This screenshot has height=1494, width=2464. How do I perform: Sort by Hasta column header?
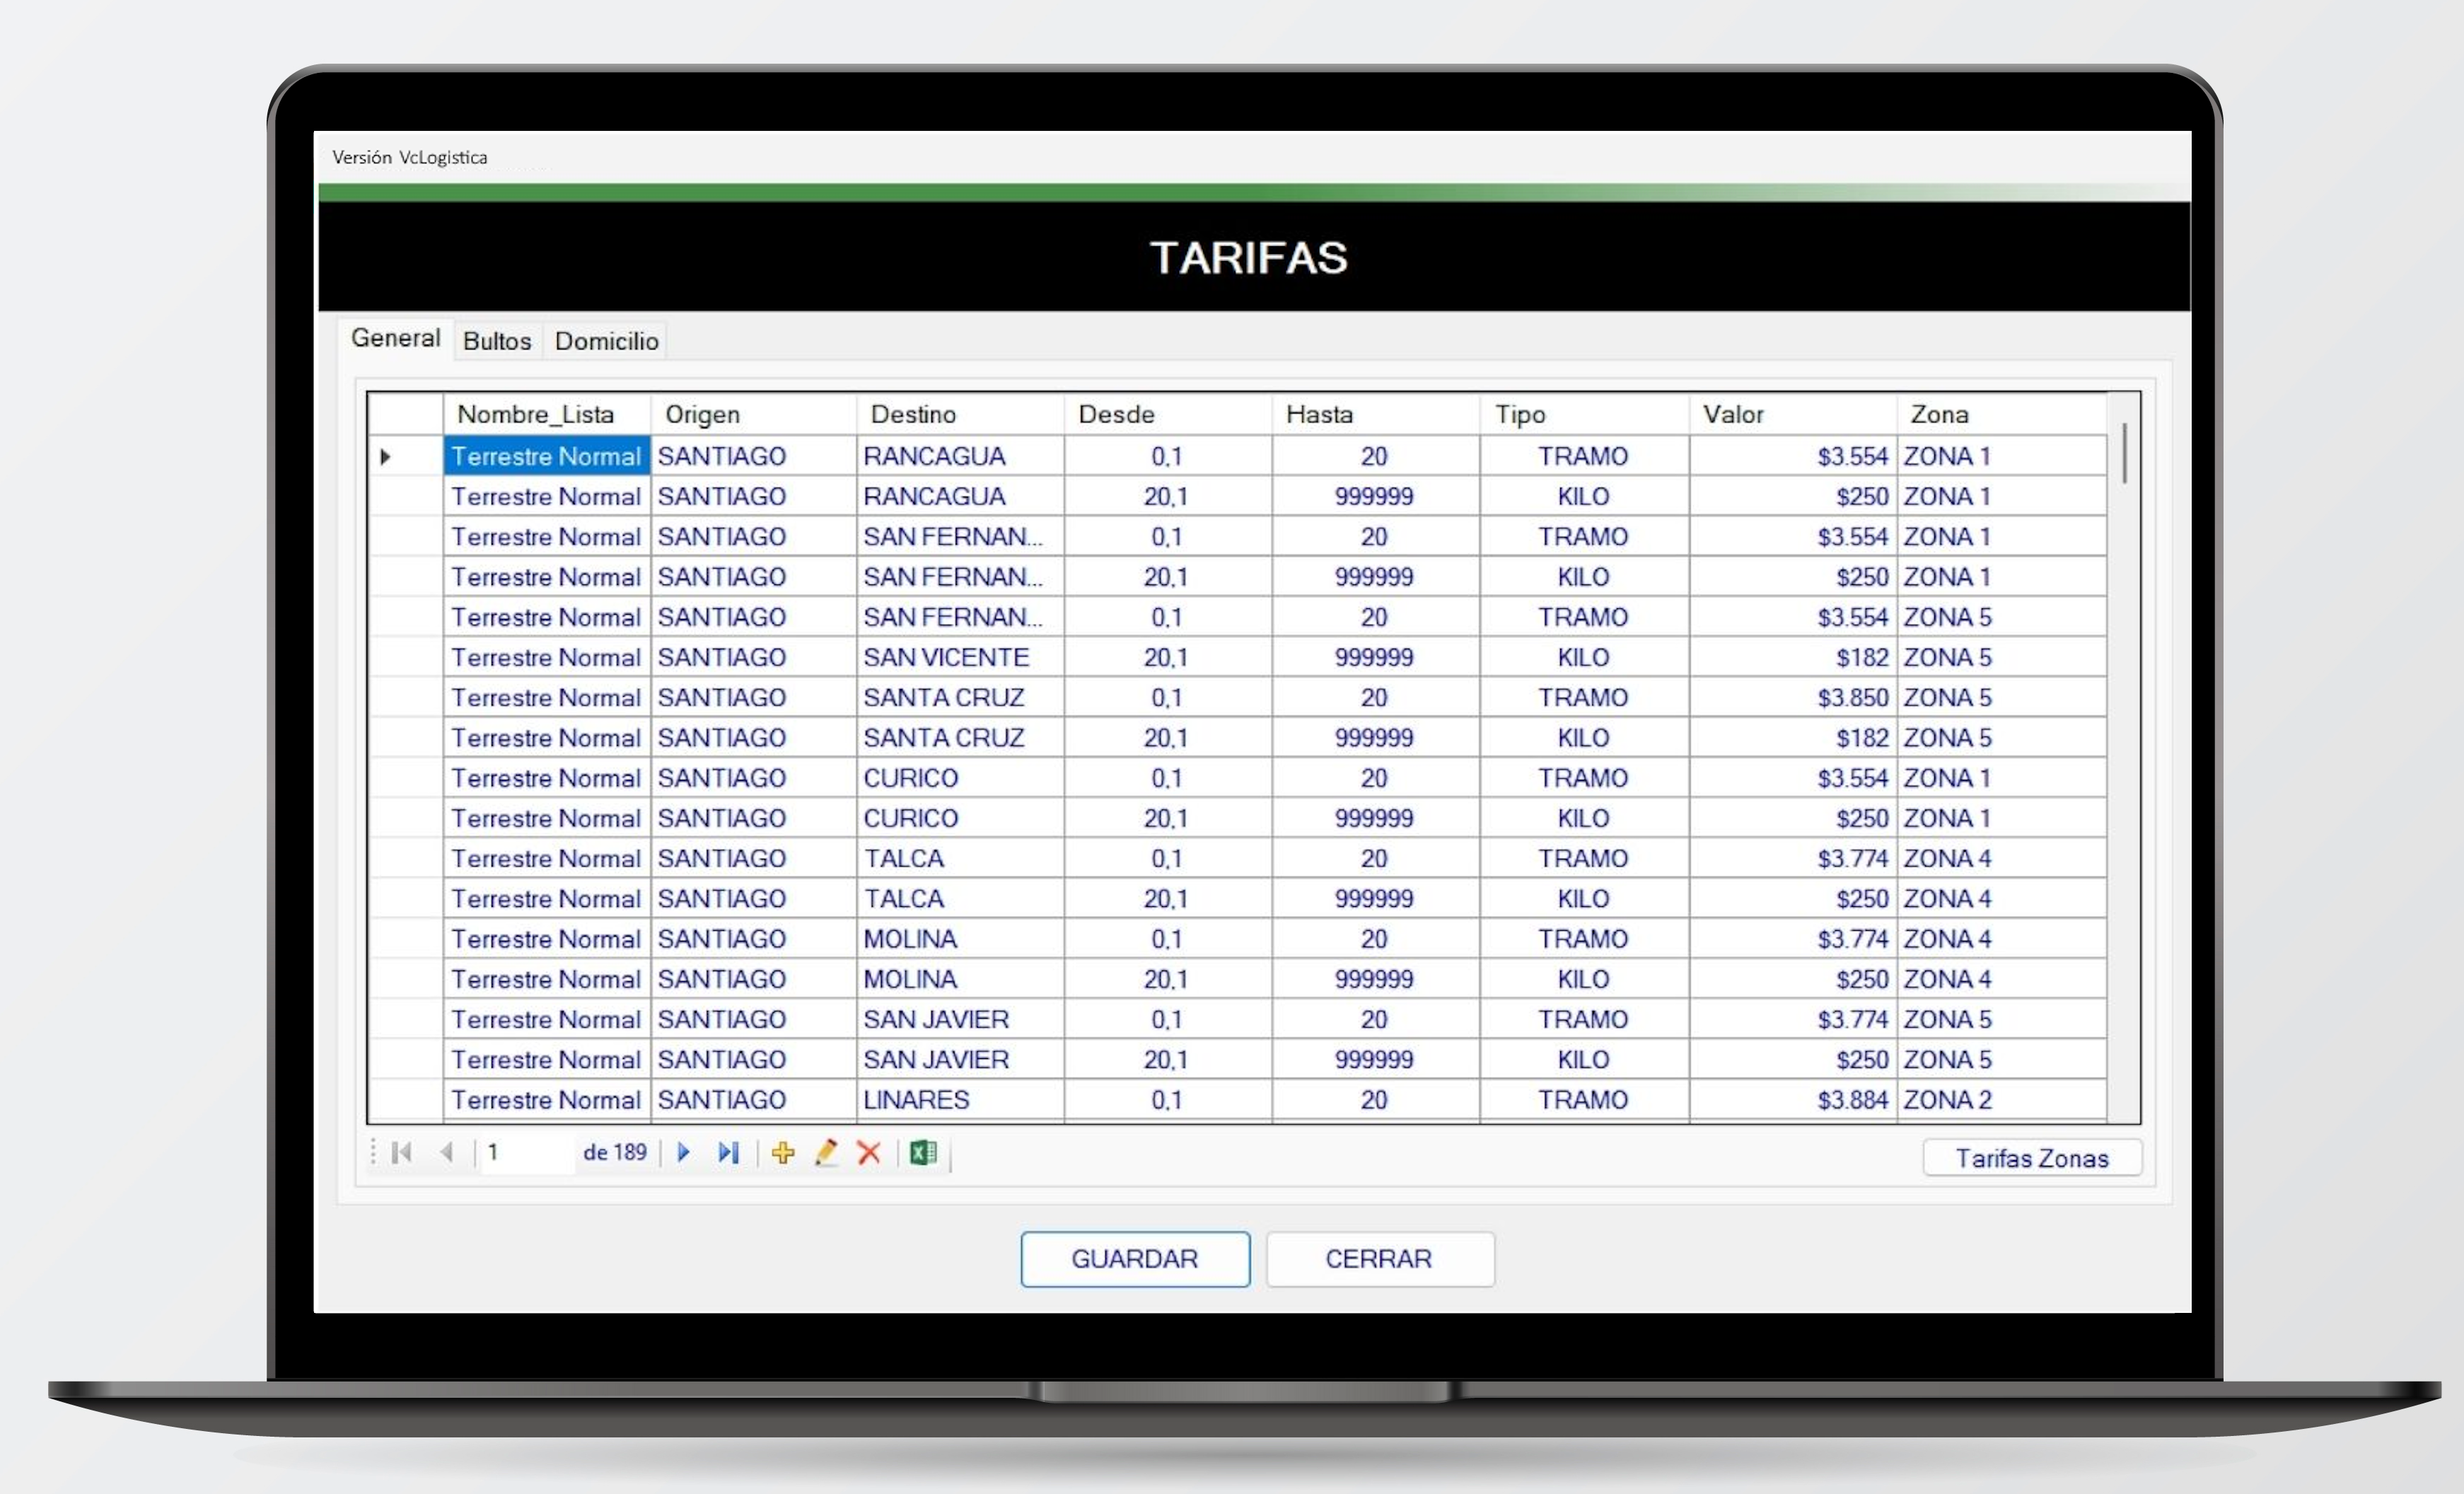(1377, 414)
